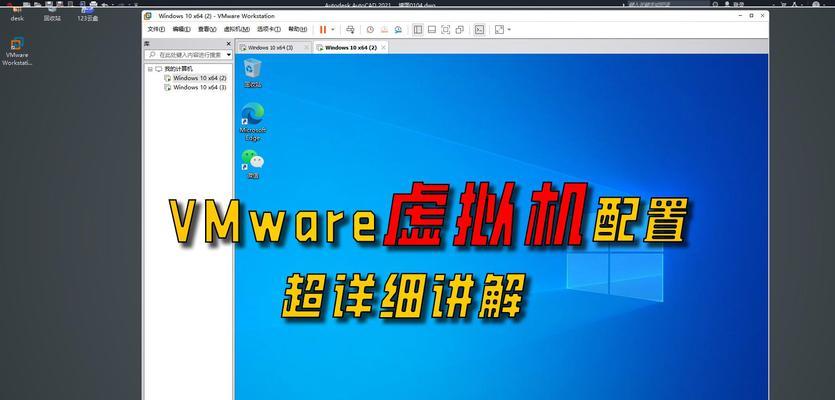The image size is (835, 400).
Task: Click the Microsoft Edge shortcut in the guest
Action: coord(252,123)
